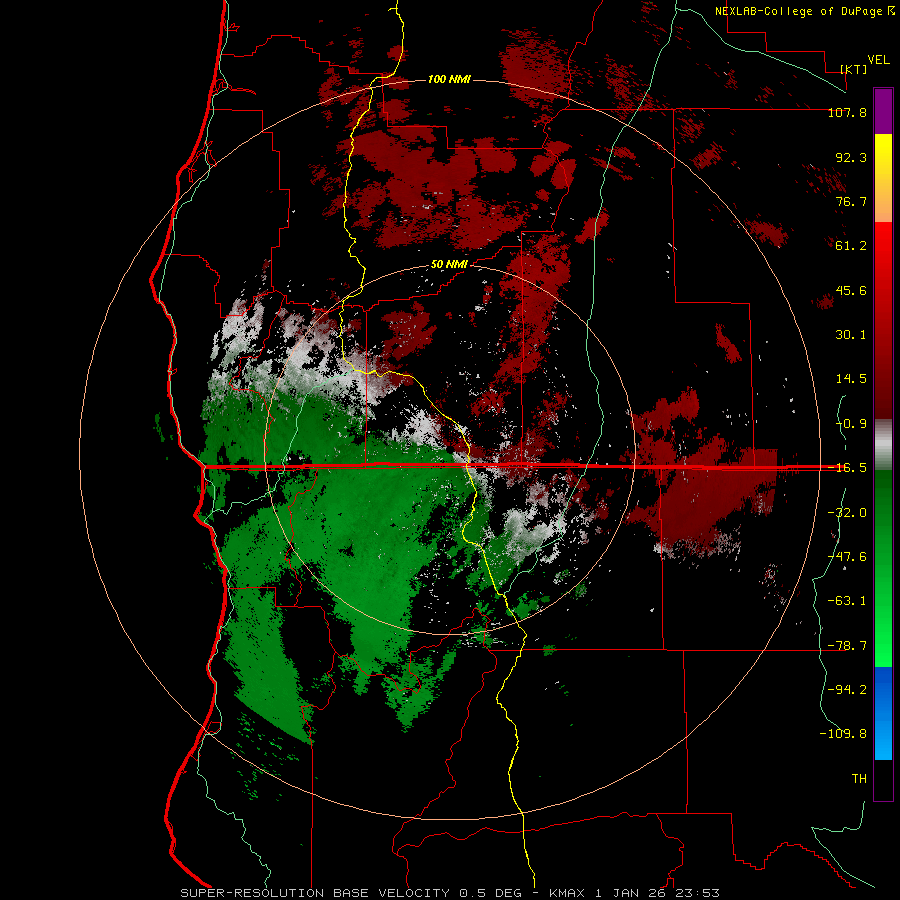Click the 107.8 legend value
Screen dimensions: 900x900
pyautogui.click(x=847, y=112)
